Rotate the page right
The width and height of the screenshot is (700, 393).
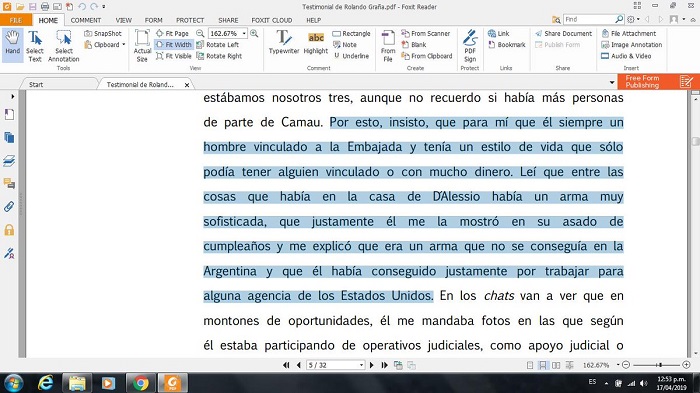(x=219, y=56)
